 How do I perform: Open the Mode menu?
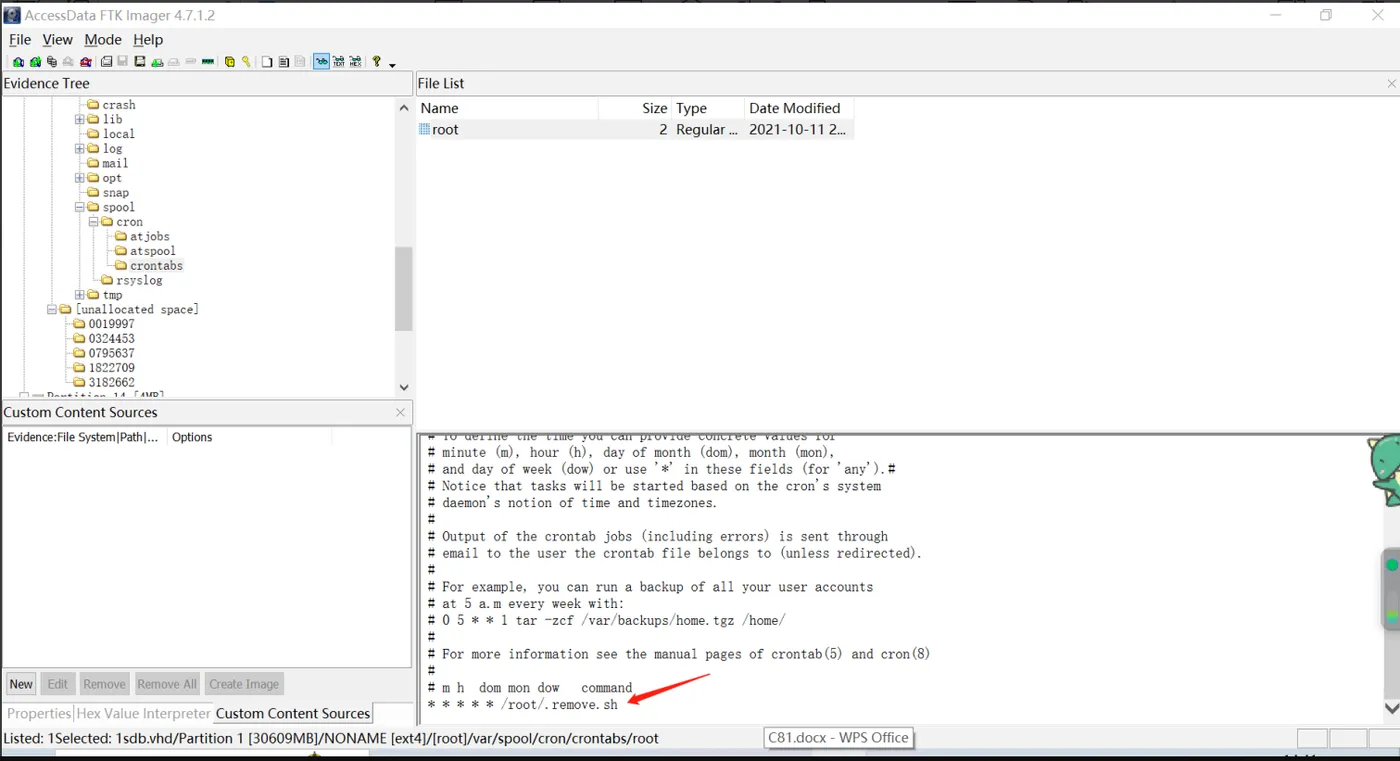(x=103, y=40)
